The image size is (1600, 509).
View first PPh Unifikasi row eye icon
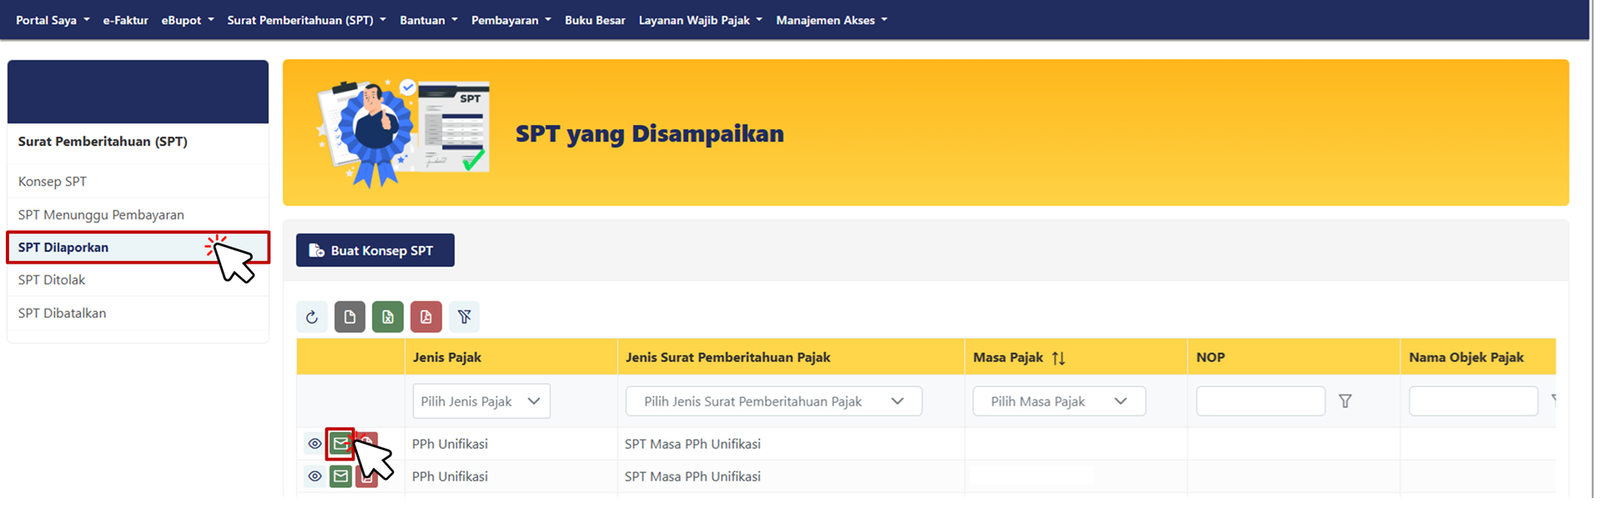pyautogui.click(x=315, y=443)
